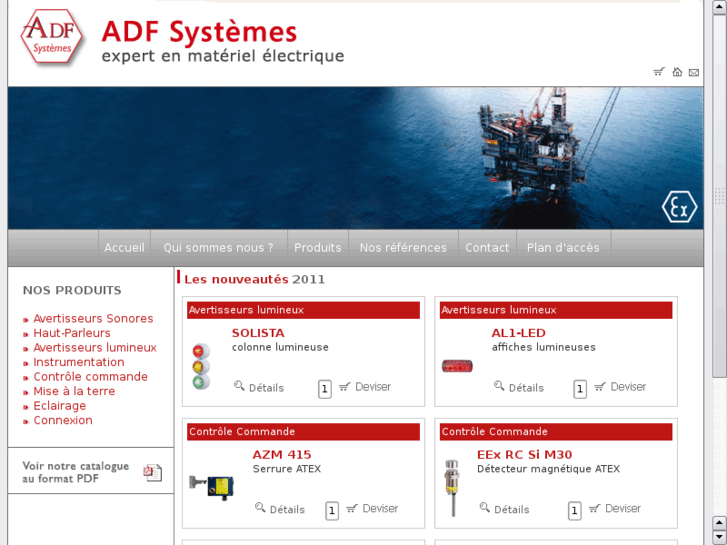Click Détails under EEx RC Si M30

coord(512,510)
